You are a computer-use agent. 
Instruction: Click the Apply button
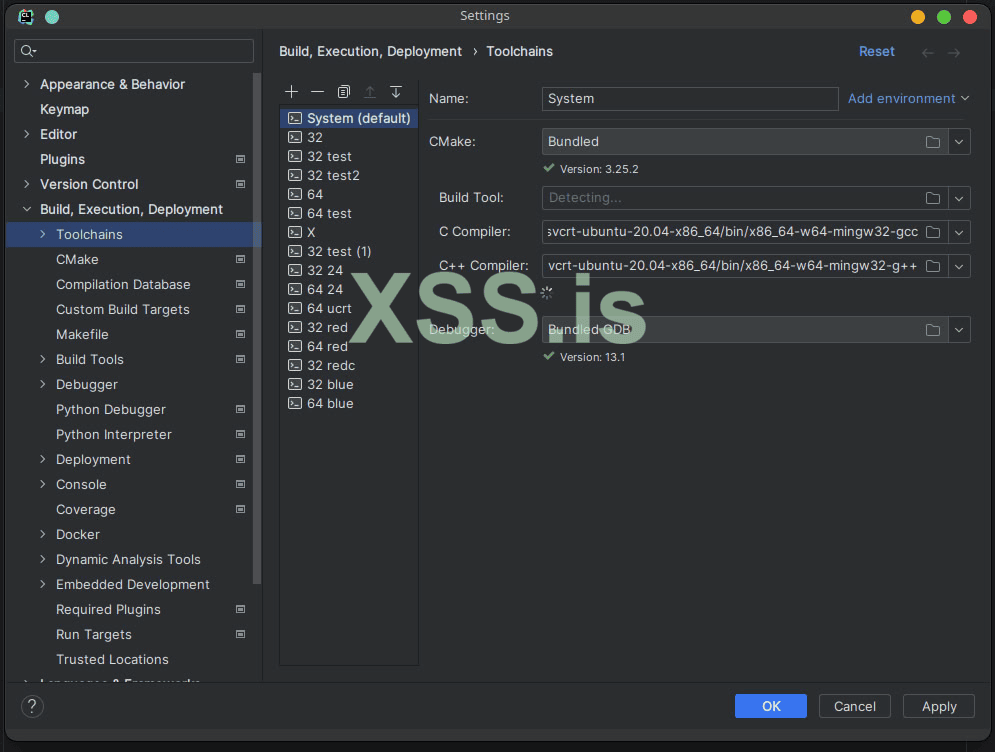(x=939, y=706)
